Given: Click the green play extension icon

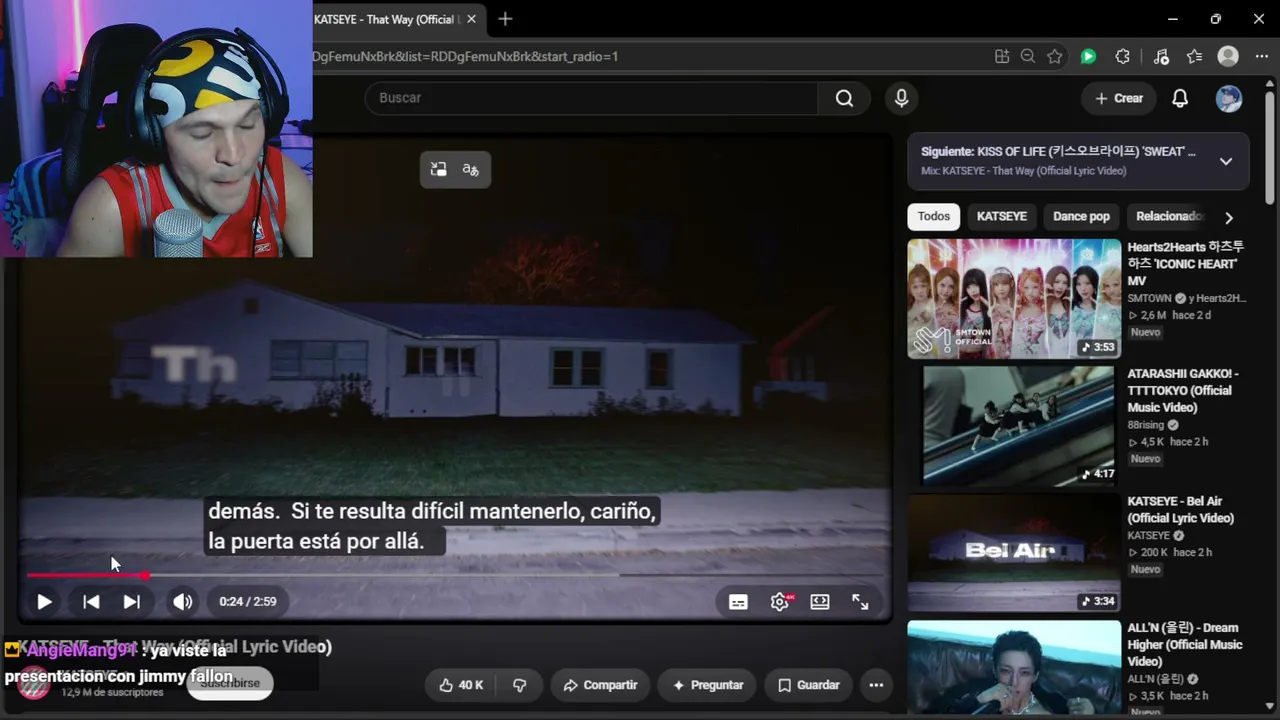Looking at the screenshot, I should [1088, 57].
